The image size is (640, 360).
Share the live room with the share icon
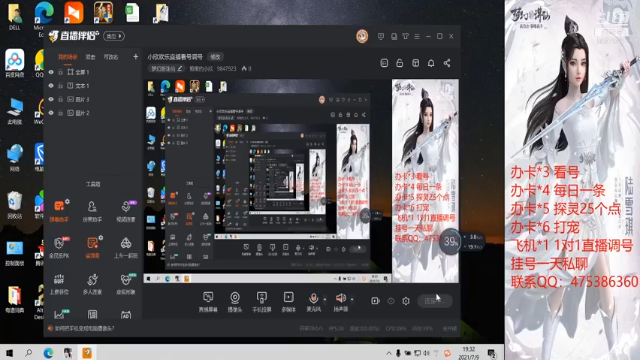coord(447,63)
